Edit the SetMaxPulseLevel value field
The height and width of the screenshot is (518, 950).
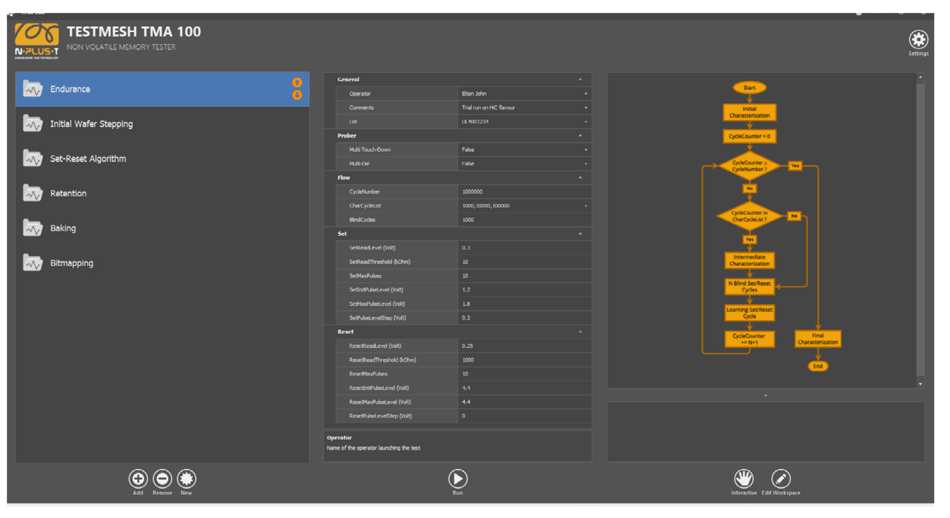(x=524, y=304)
